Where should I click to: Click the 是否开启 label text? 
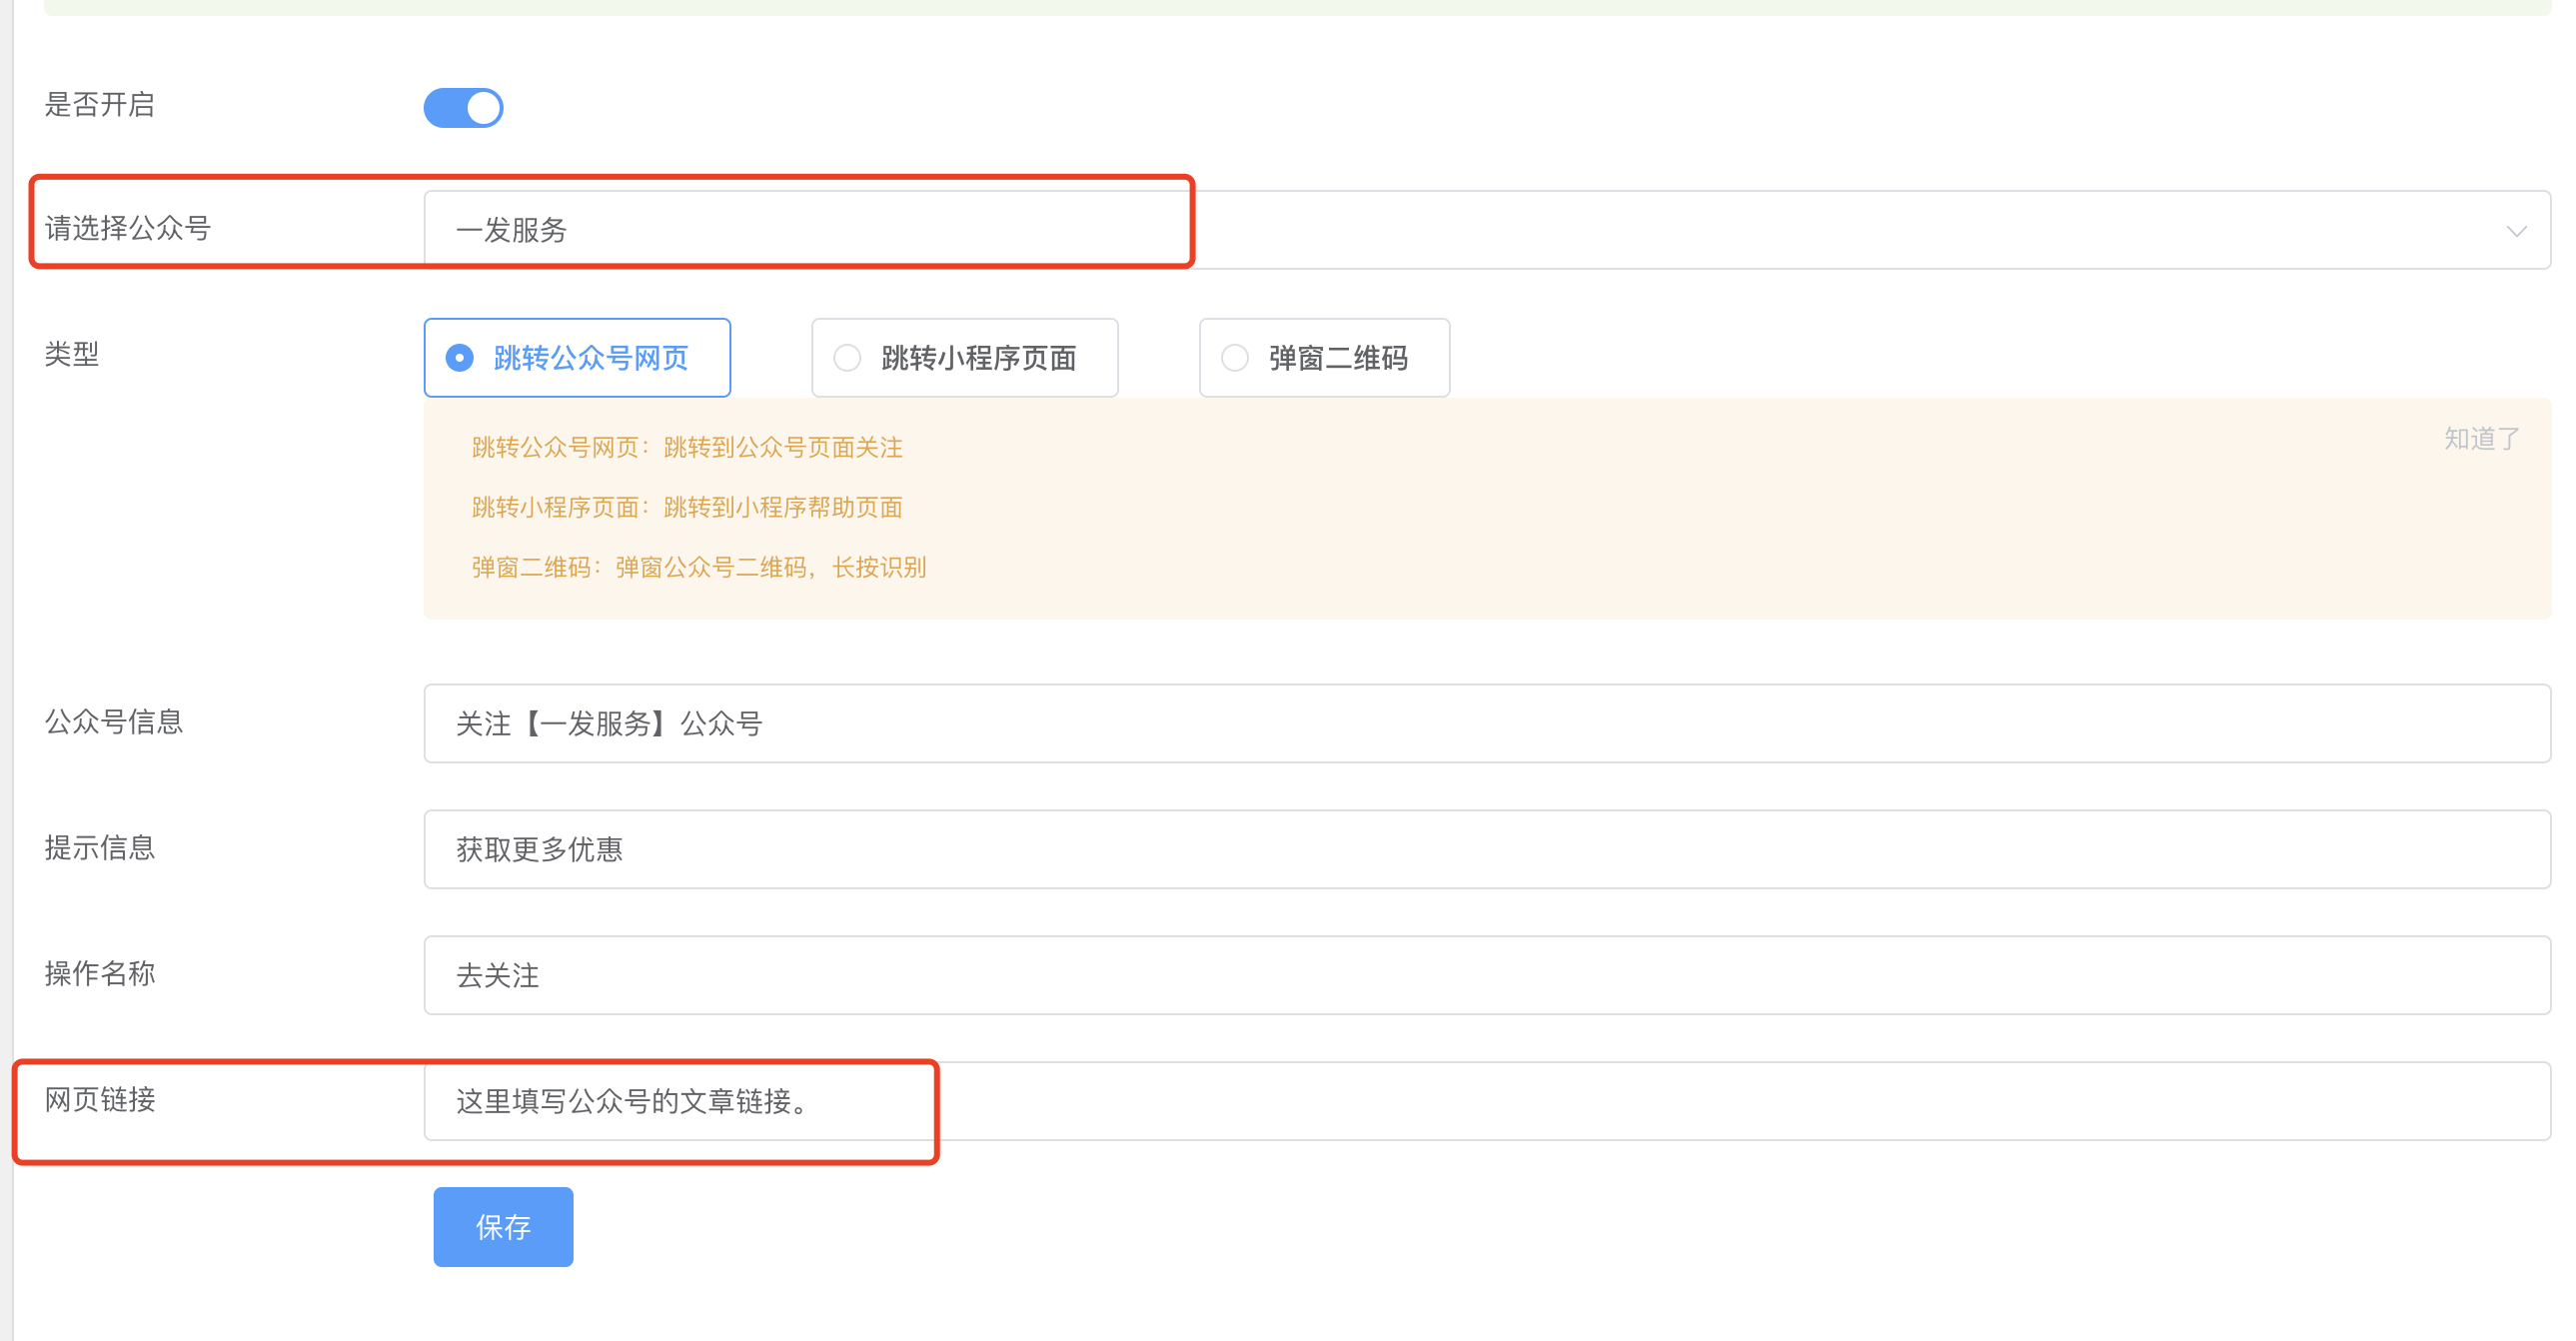point(100,105)
